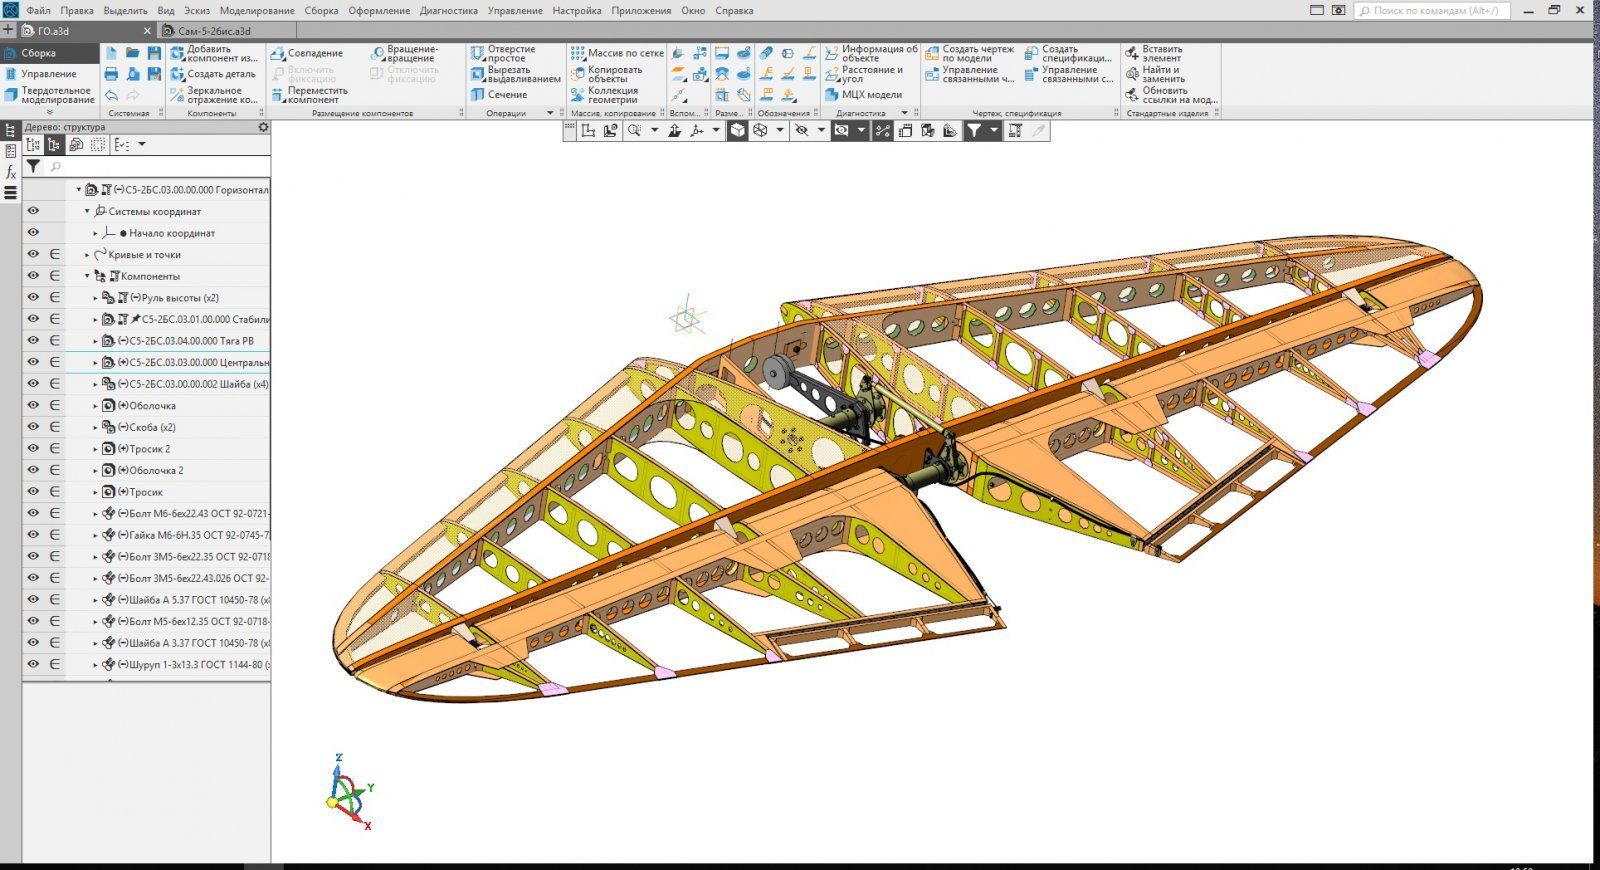
Task: Switch to Сам-5-2бис.a3d document tab
Action: click(x=214, y=31)
